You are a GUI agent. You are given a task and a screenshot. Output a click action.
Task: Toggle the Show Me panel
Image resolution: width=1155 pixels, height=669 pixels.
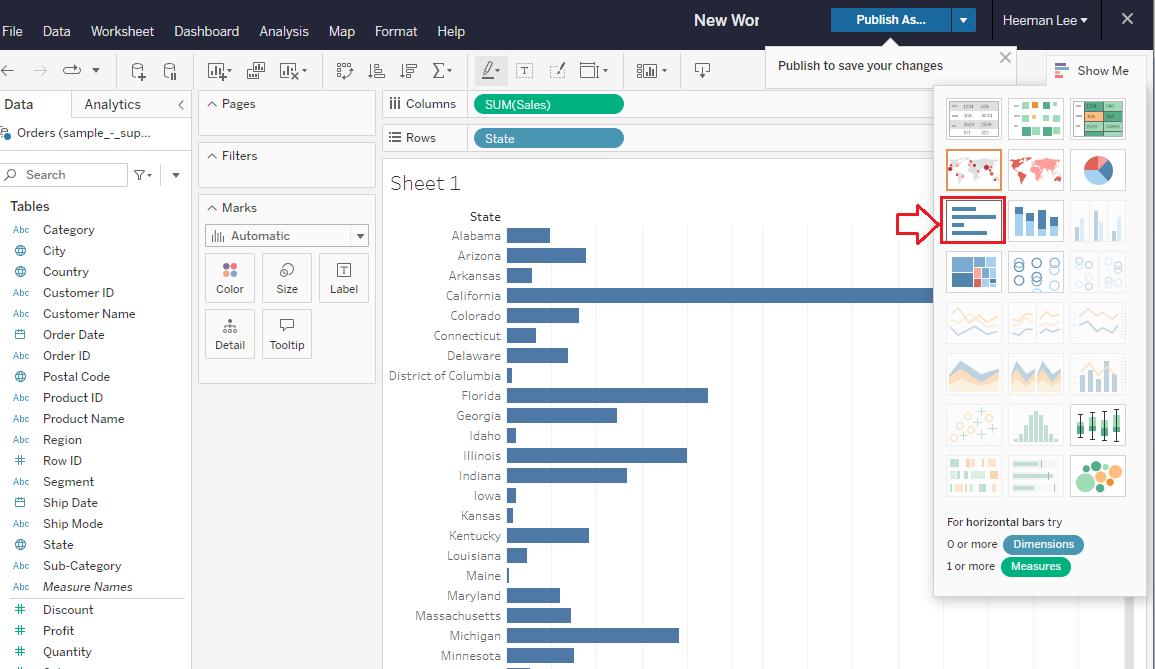(1095, 71)
